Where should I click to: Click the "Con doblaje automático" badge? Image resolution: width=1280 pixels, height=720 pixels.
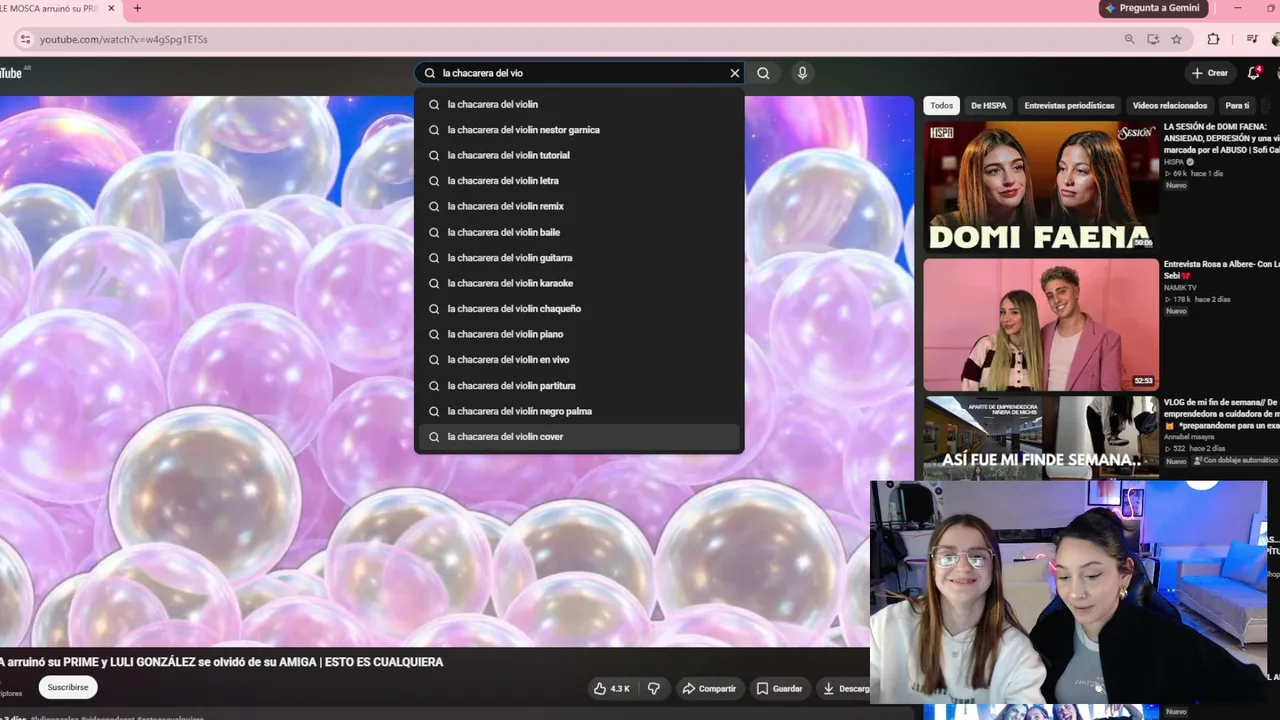coord(1234,461)
